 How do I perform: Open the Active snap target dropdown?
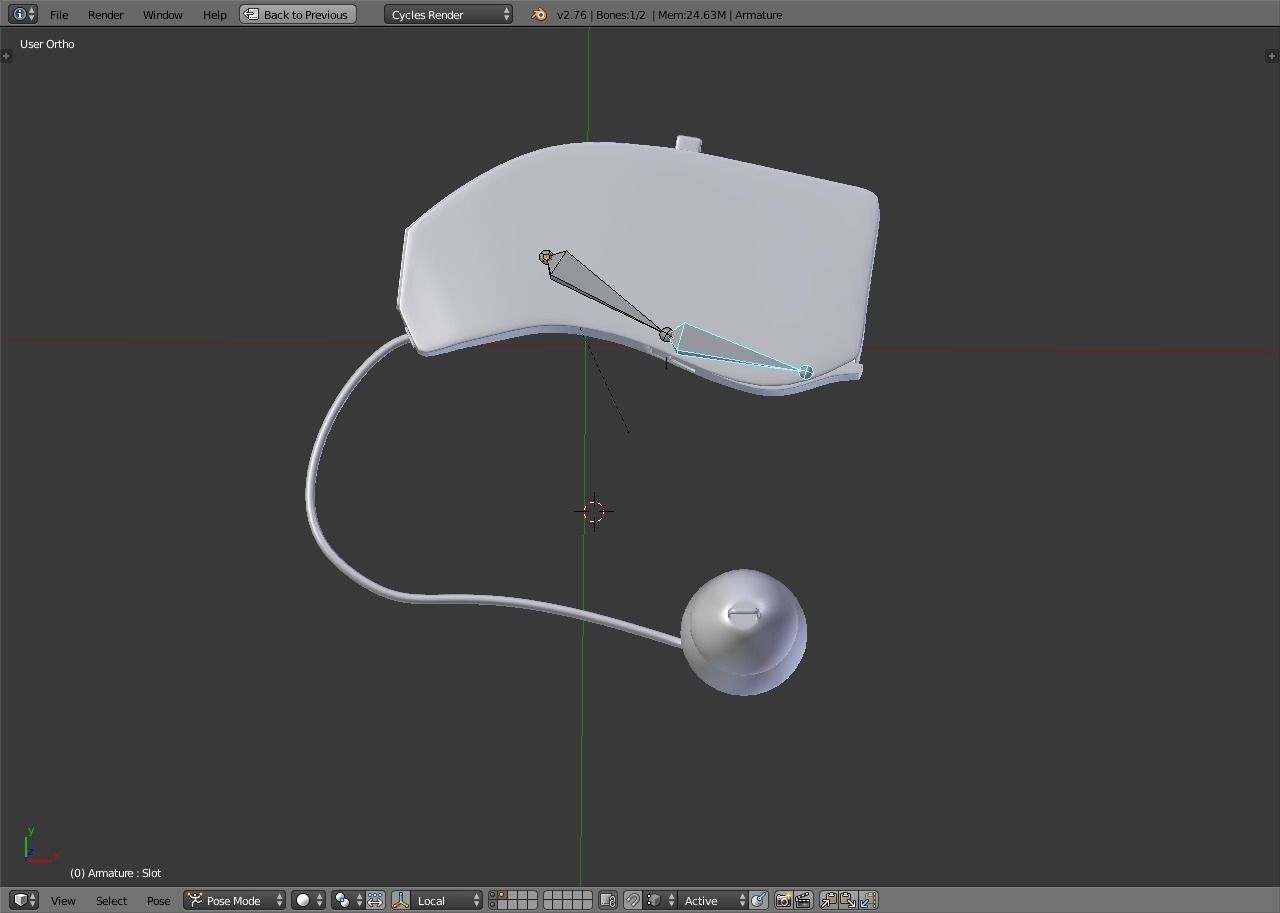coord(713,900)
